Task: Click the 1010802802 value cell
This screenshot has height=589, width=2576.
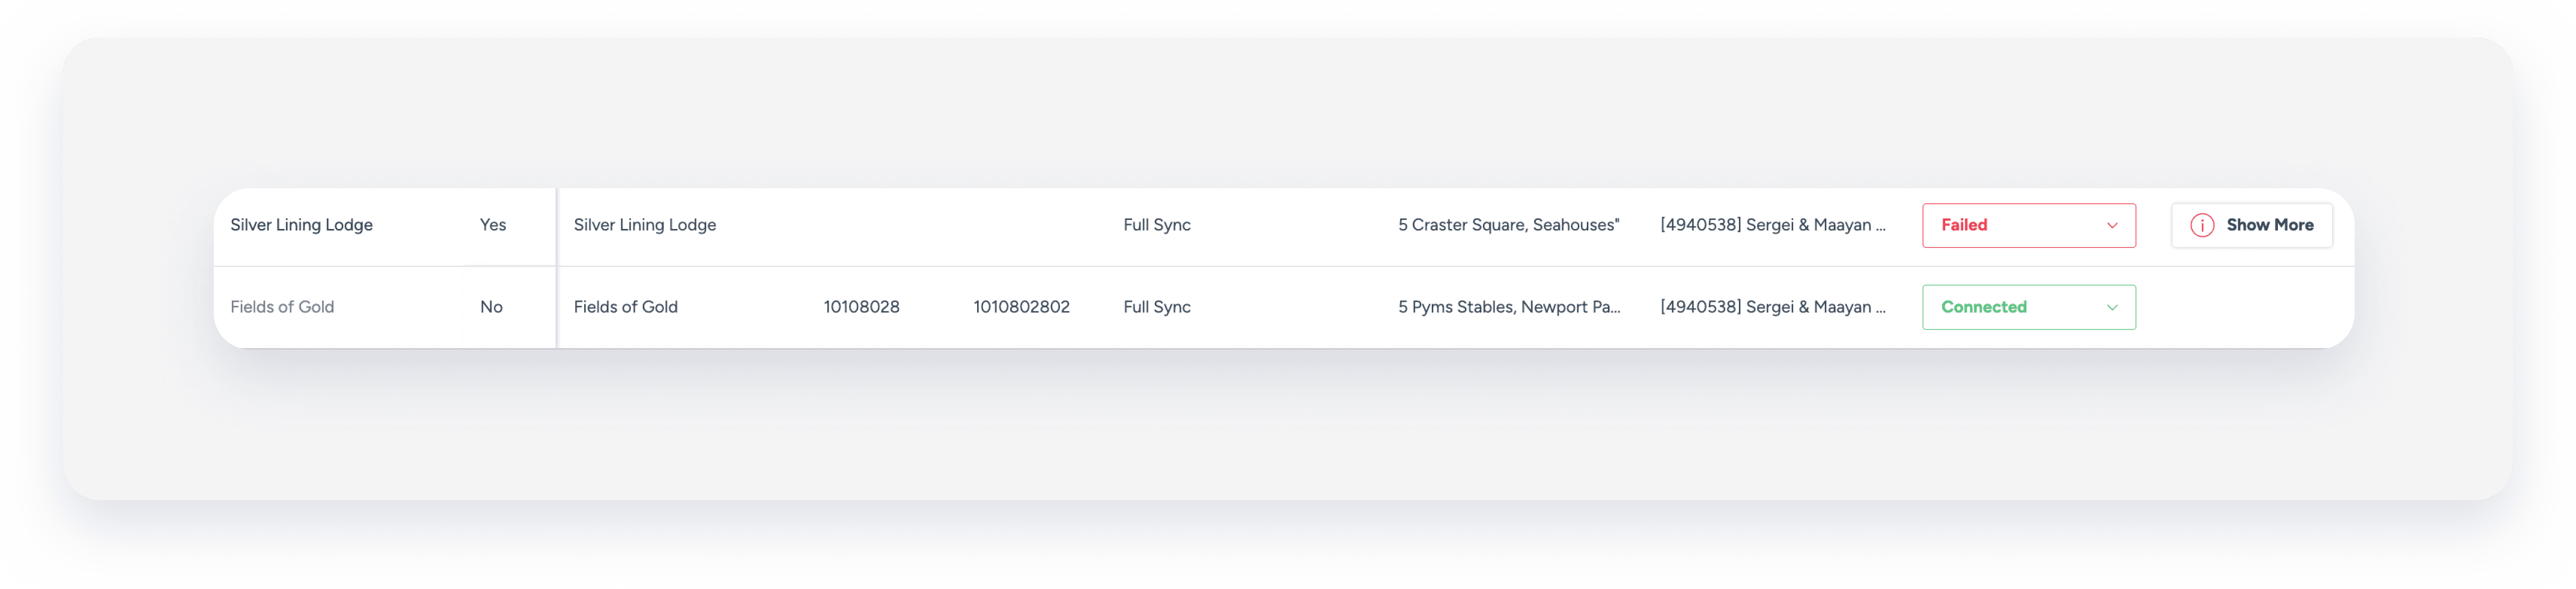Action: (1021, 307)
